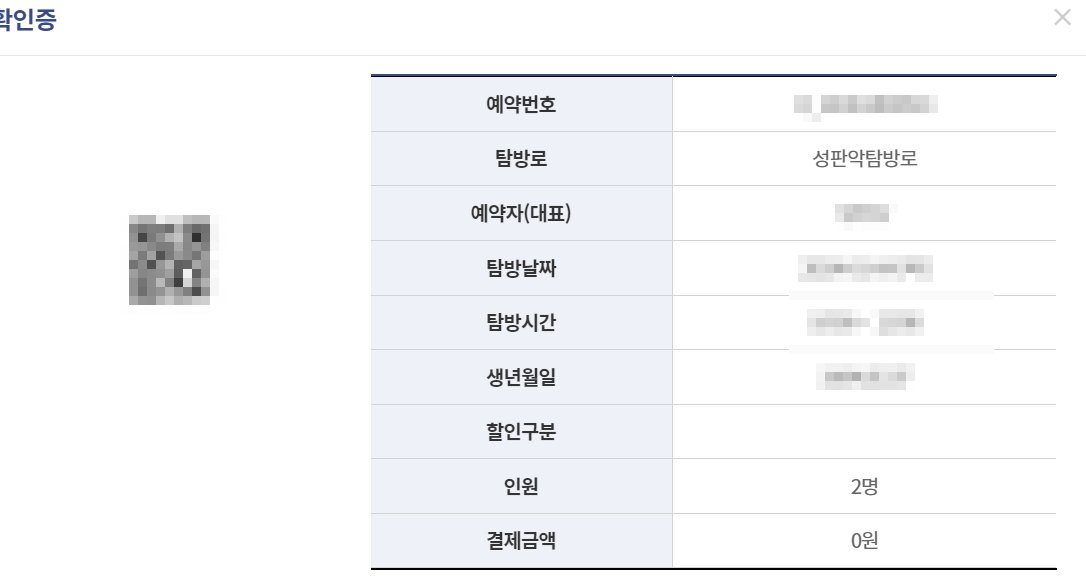Screen dimensions: 1086x580
Task: Click the 2명 participant count text
Action: click(863, 486)
